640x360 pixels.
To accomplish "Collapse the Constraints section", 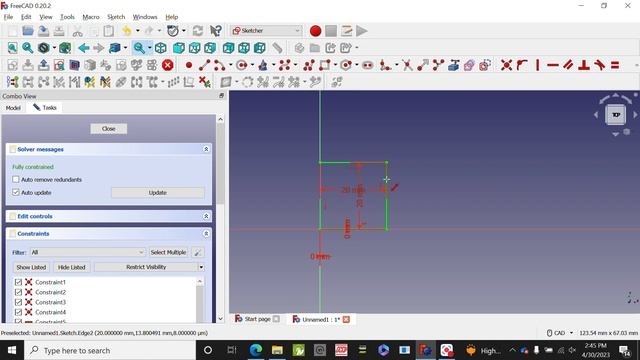I will point(206,234).
